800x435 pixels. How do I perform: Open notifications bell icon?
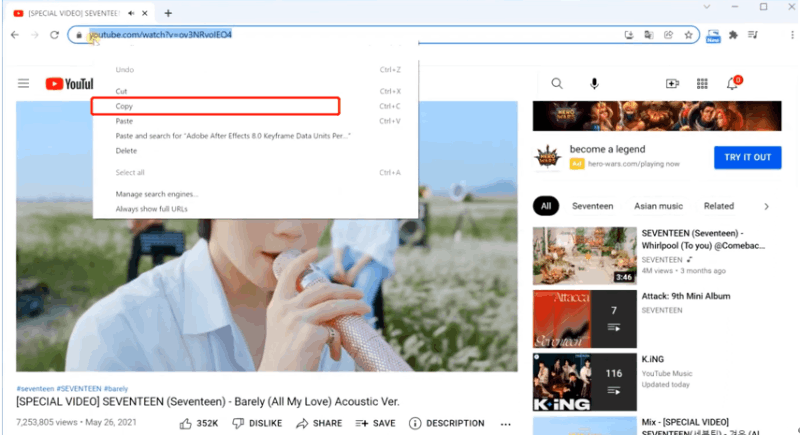click(733, 83)
